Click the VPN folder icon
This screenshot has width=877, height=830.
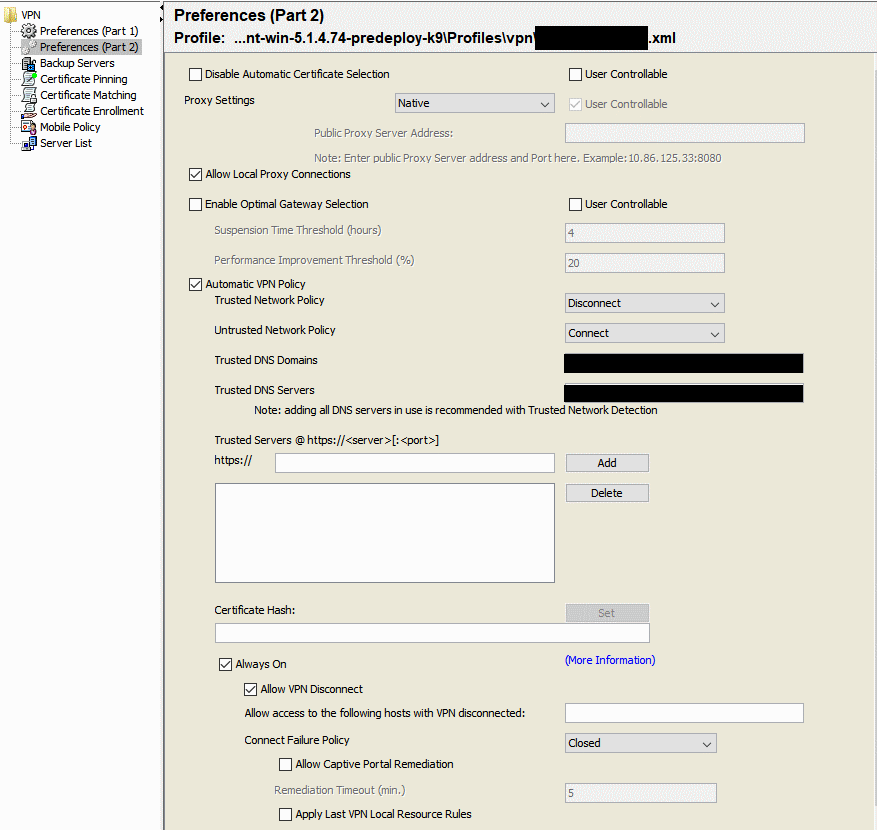click(10, 15)
